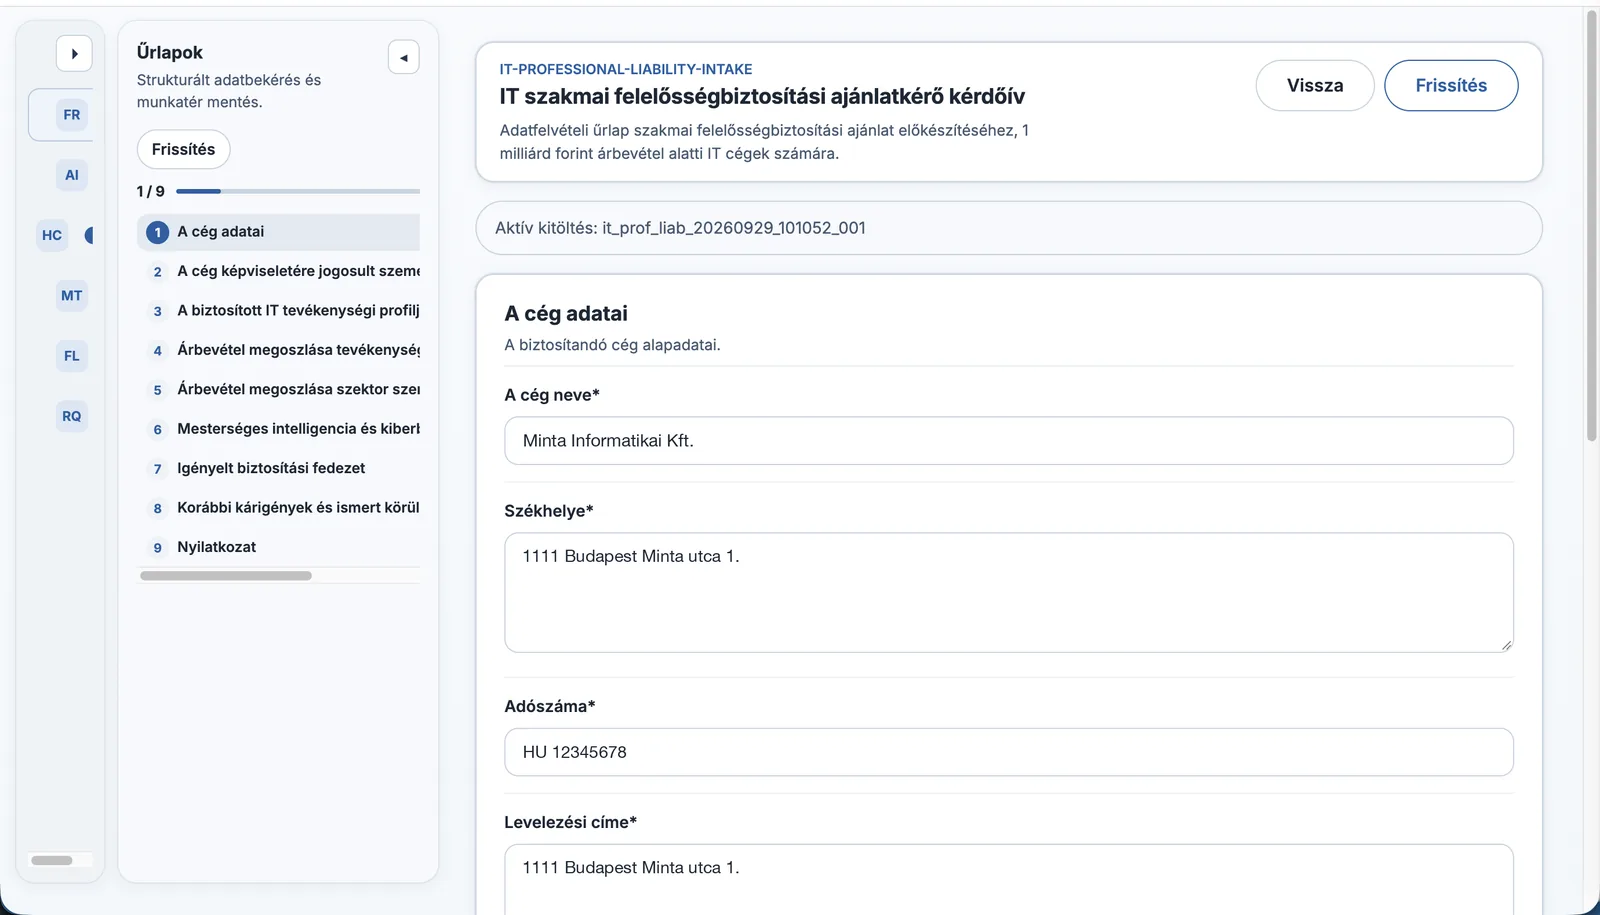1600x915 pixels.
Task: Go to step 9 Nyilatkozat
Action: (278, 547)
